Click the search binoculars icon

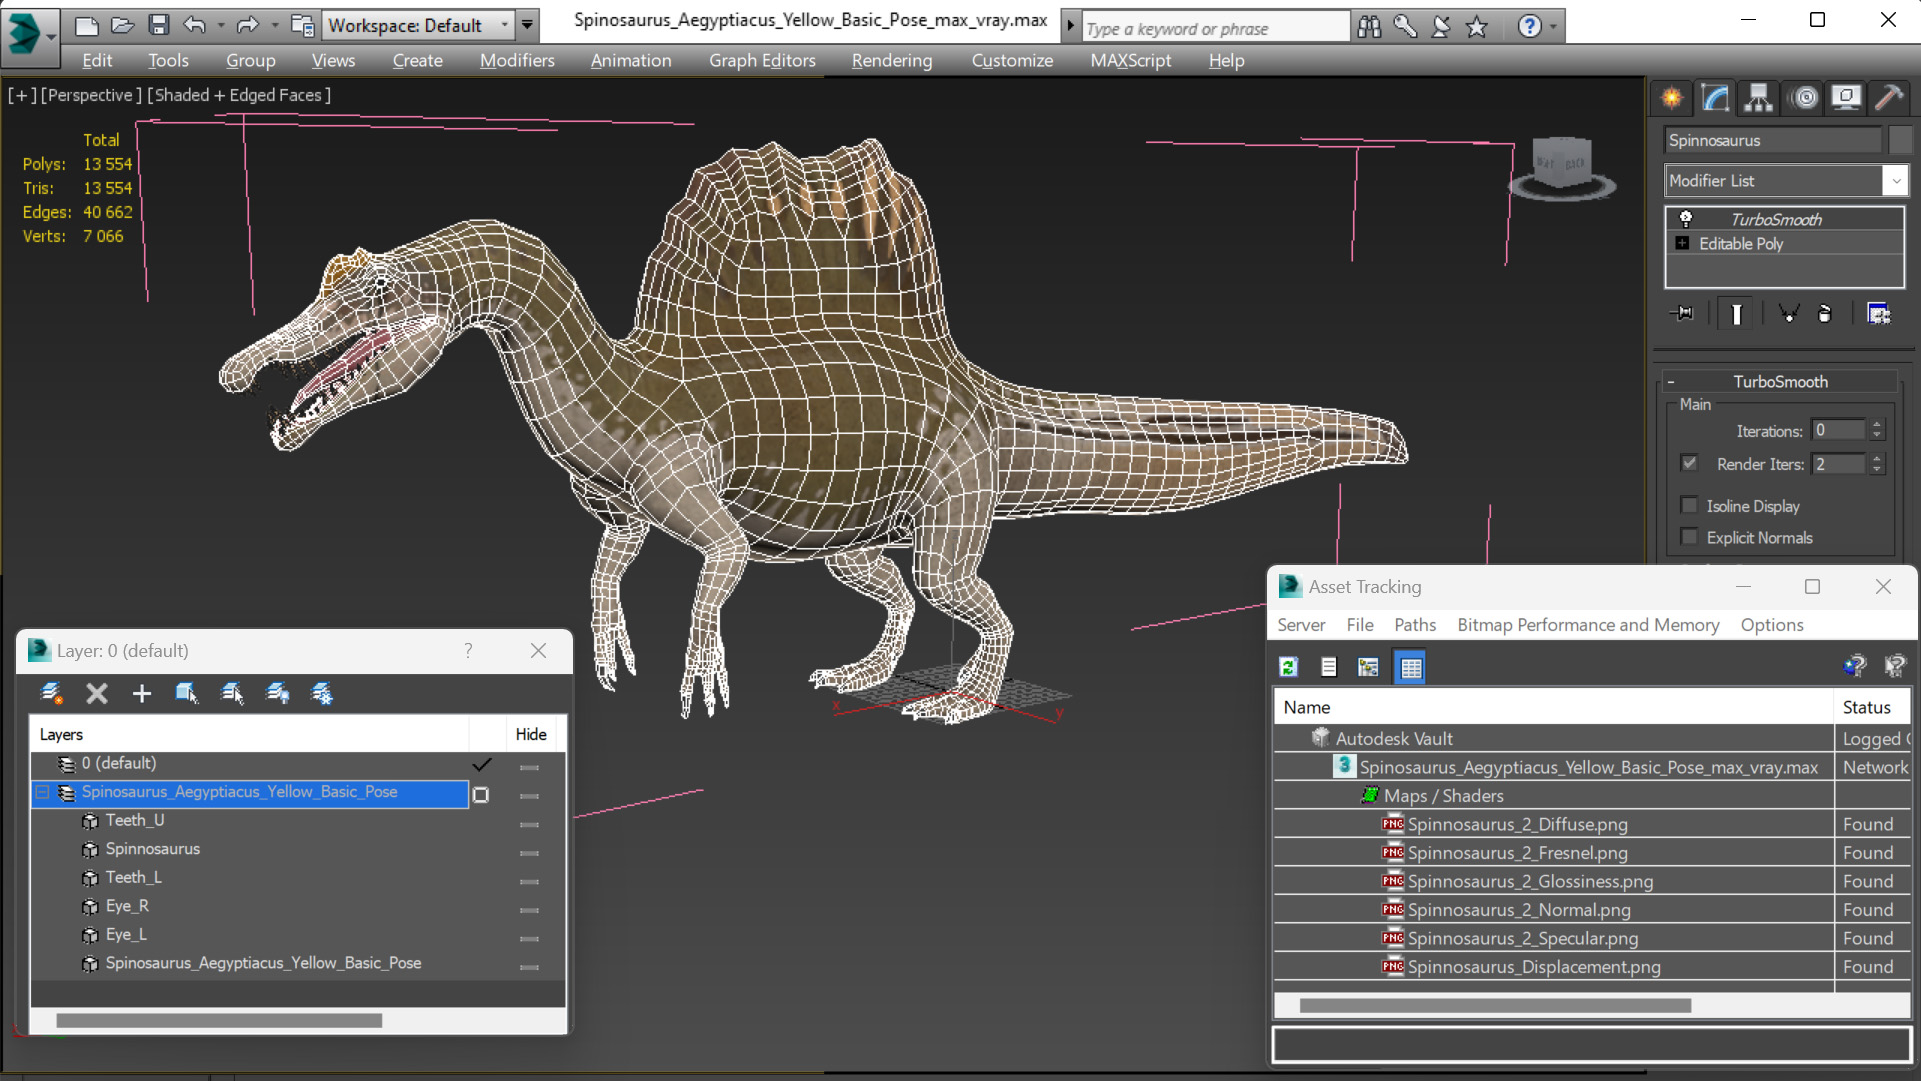[x=1369, y=27]
